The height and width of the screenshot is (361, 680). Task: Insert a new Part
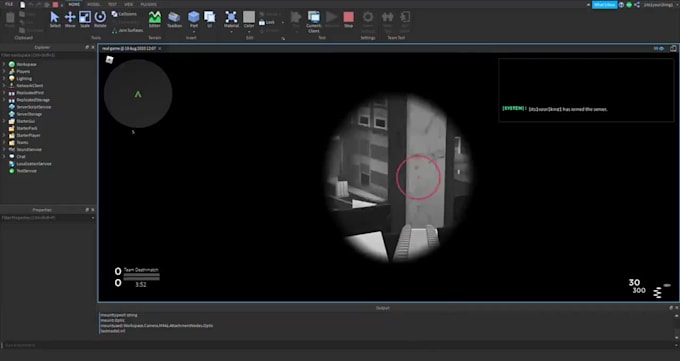(193, 20)
